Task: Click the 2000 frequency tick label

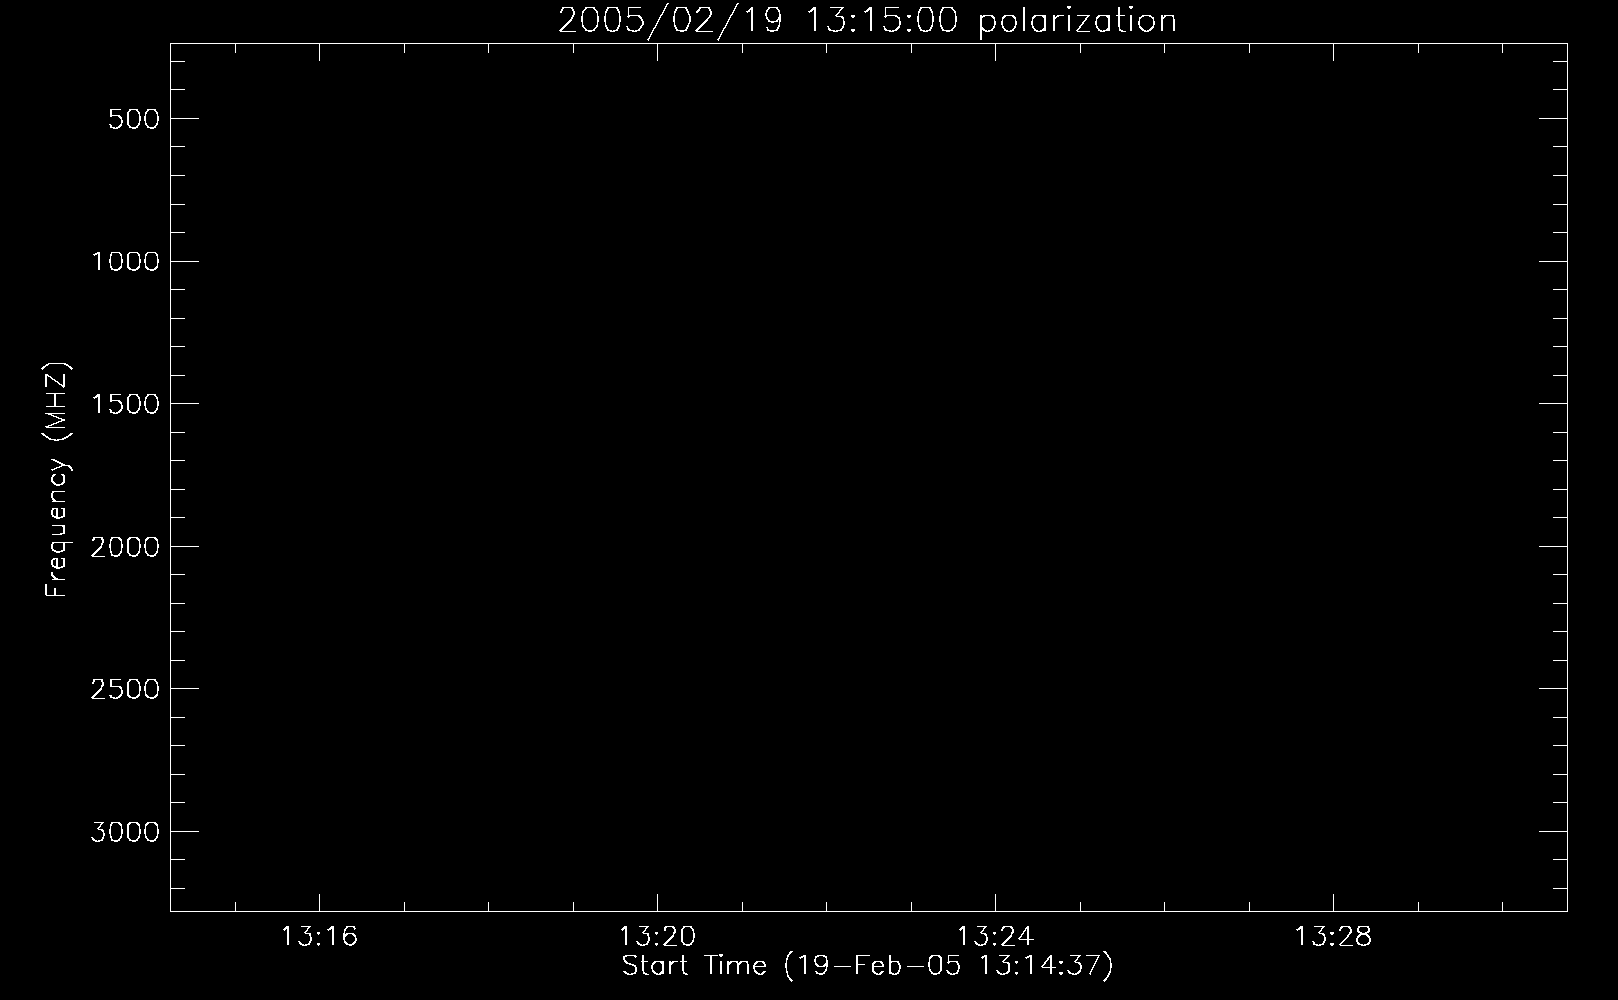Action: pos(125,547)
